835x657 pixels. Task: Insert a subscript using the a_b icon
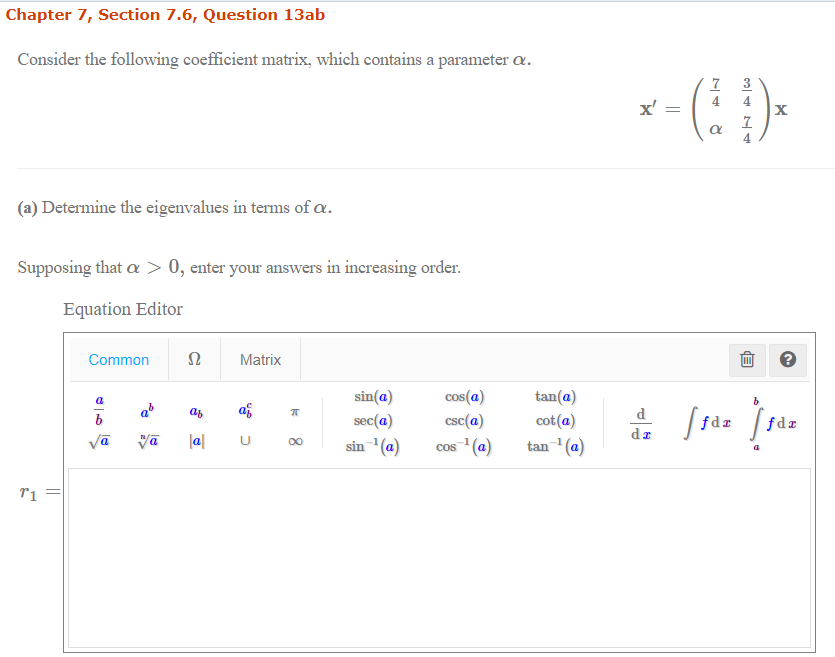coord(194,410)
